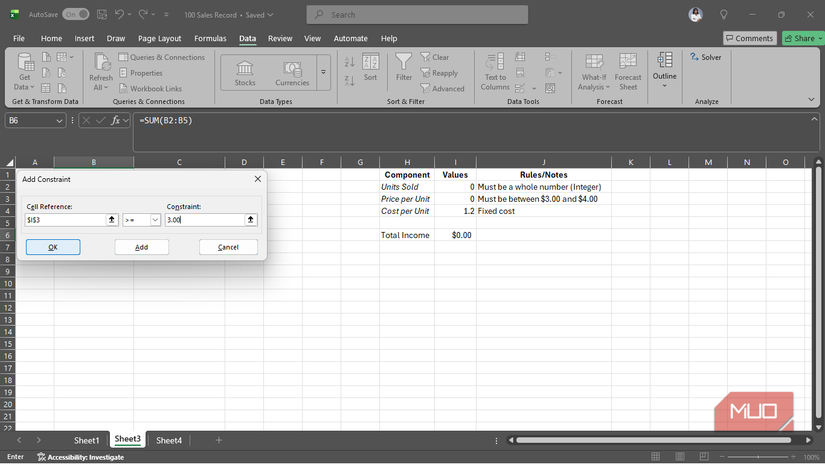This screenshot has width=825, height=464.
Task: Switch to Sheet4 tab
Action: (169, 440)
